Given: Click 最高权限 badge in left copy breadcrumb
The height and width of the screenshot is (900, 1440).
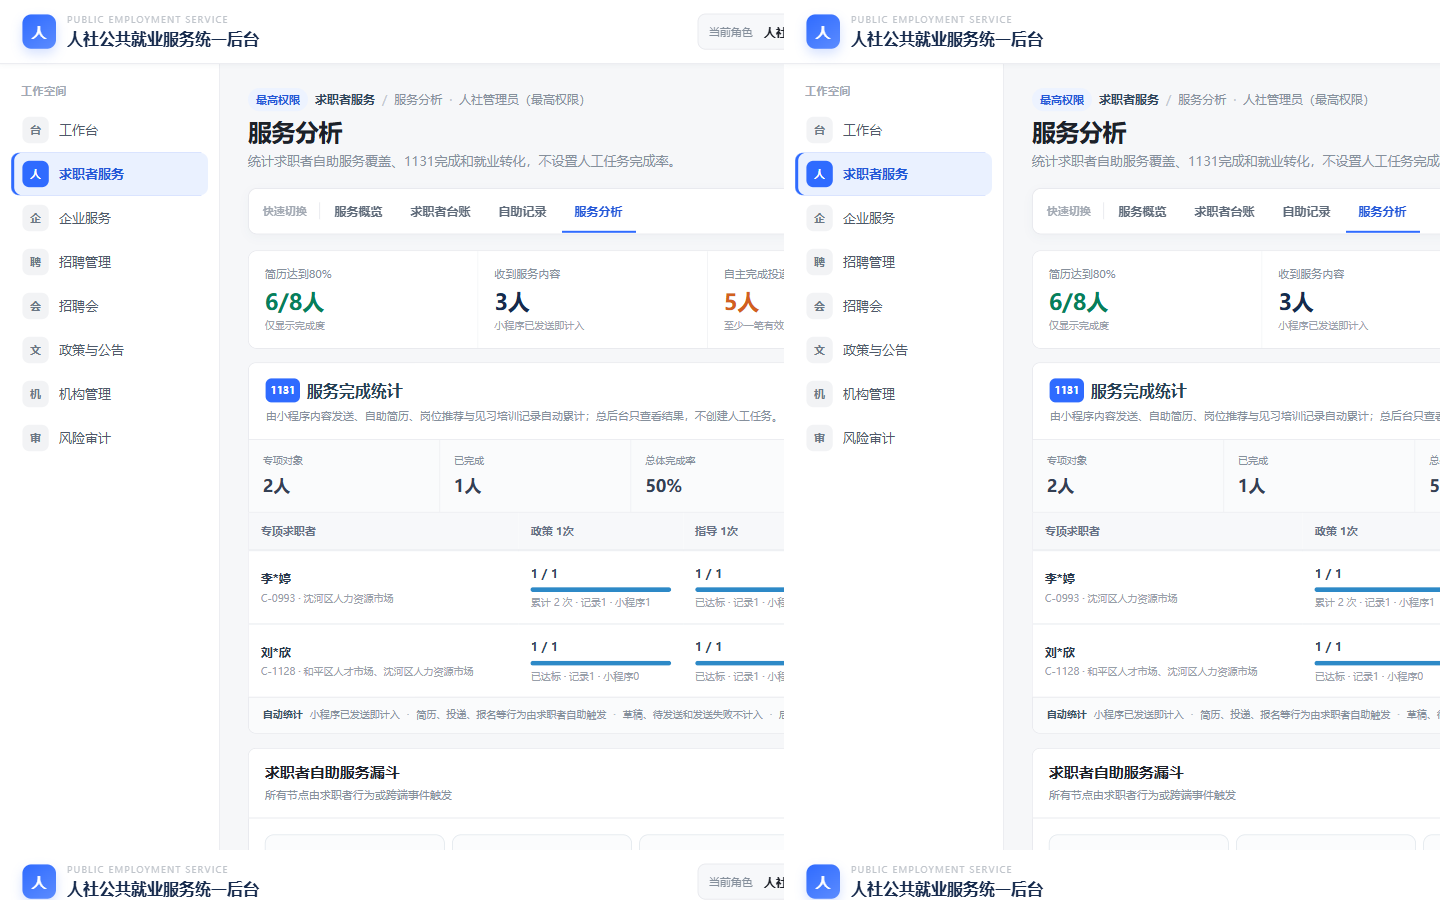Looking at the screenshot, I should (x=278, y=100).
